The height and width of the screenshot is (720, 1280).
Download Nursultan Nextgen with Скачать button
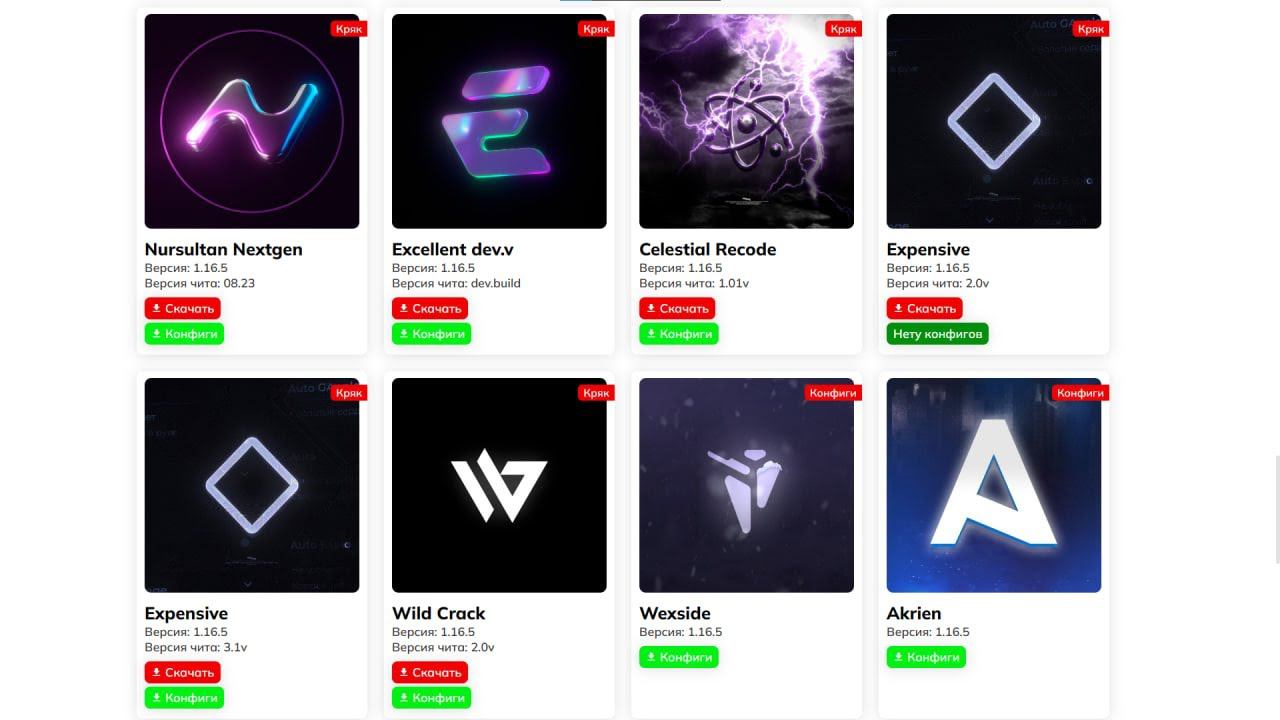click(x=181, y=308)
